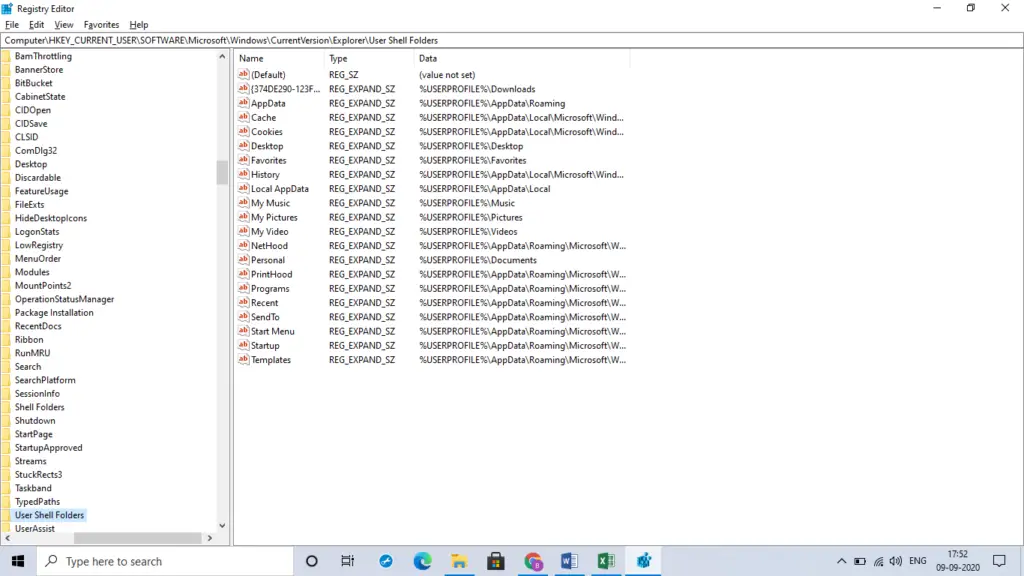Image resolution: width=1024 pixels, height=576 pixels.
Task: Select the HideDesktopIcons key
Action: coord(51,218)
